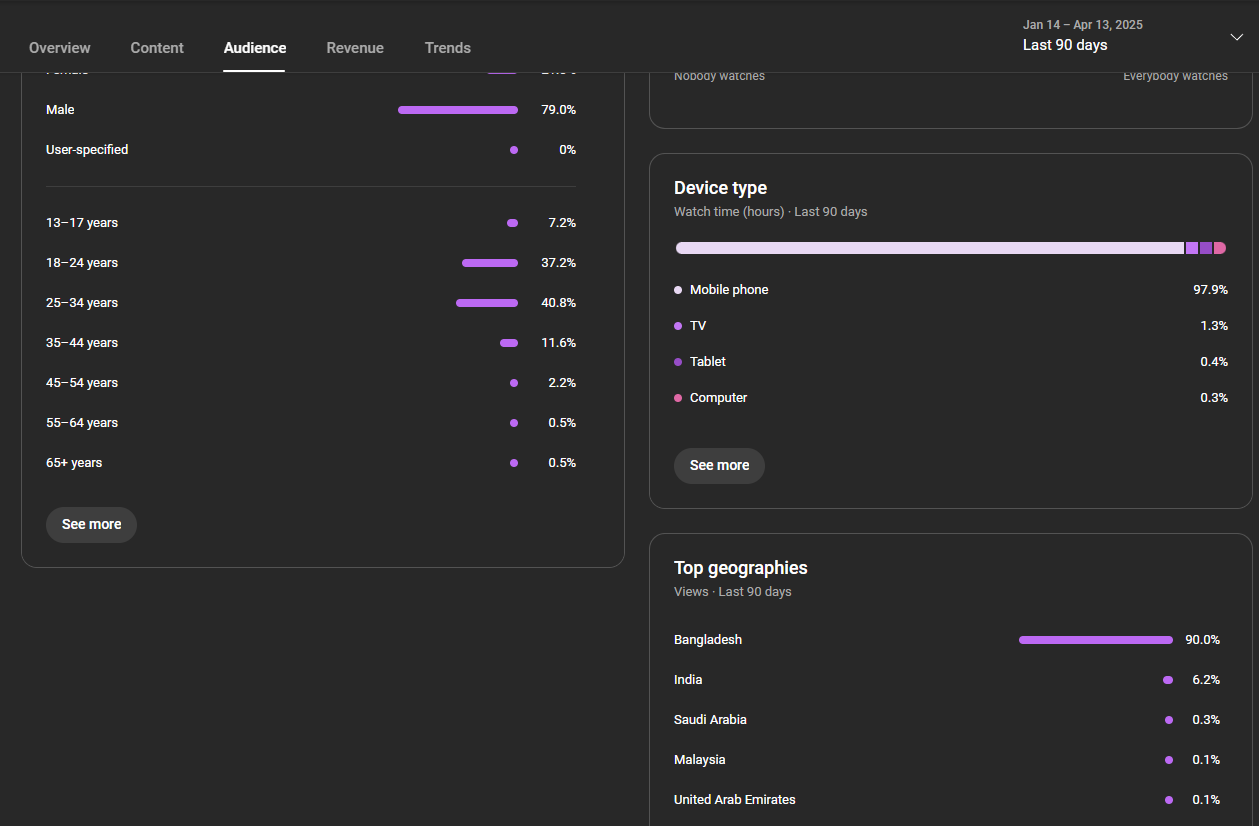The image size is (1259, 826).
Task: Click the India views dot indicator
Action: (x=1168, y=680)
